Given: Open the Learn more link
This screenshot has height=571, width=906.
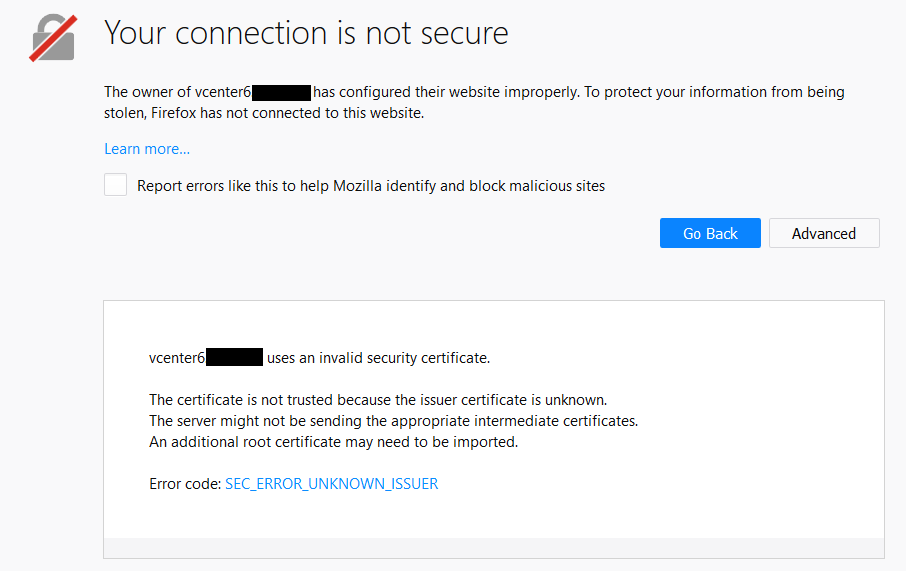Looking at the screenshot, I should (x=147, y=149).
